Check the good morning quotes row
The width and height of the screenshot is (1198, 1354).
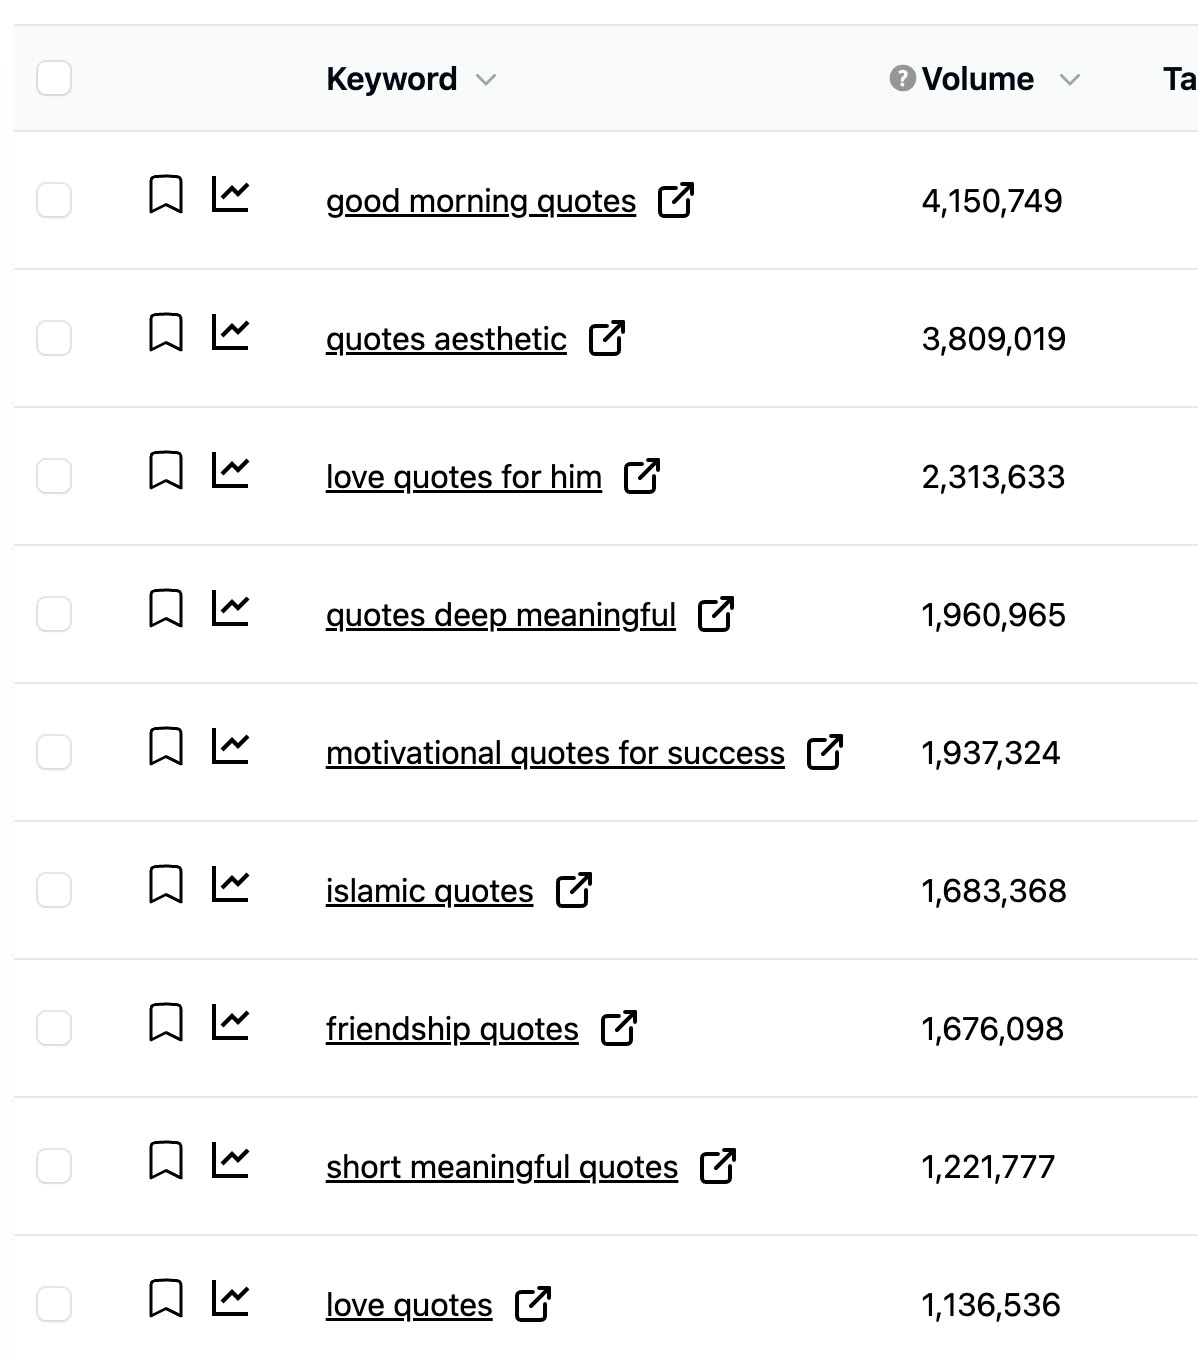(x=54, y=200)
